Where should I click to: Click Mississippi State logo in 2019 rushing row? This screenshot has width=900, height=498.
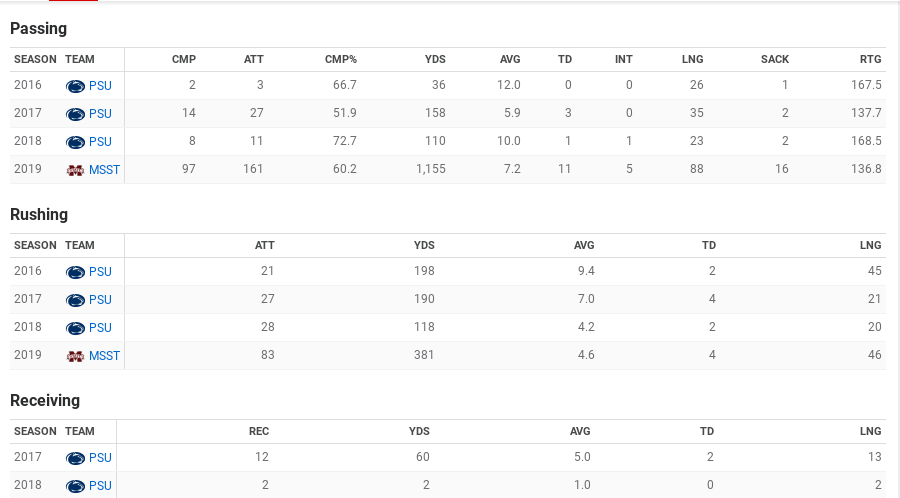pyautogui.click(x=75, y=356)
